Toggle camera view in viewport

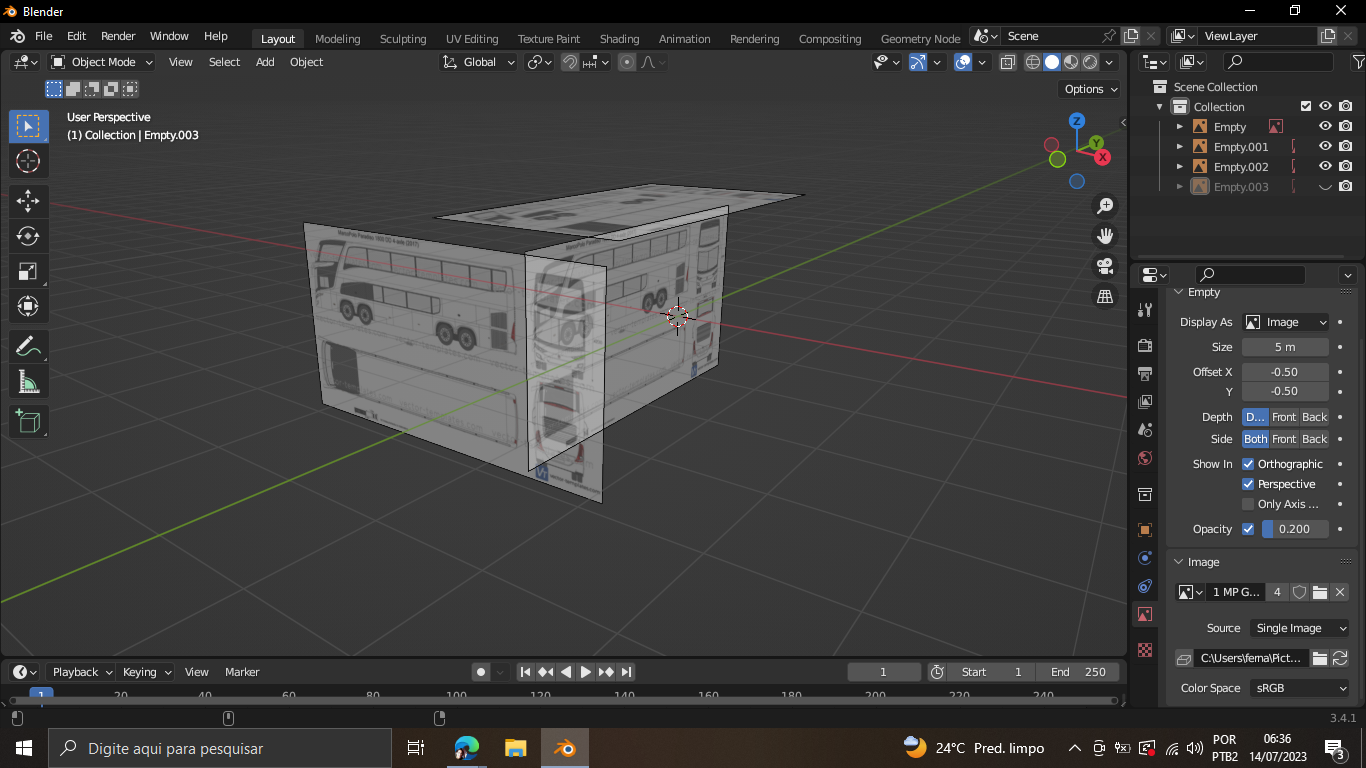tap(1105, 266)
